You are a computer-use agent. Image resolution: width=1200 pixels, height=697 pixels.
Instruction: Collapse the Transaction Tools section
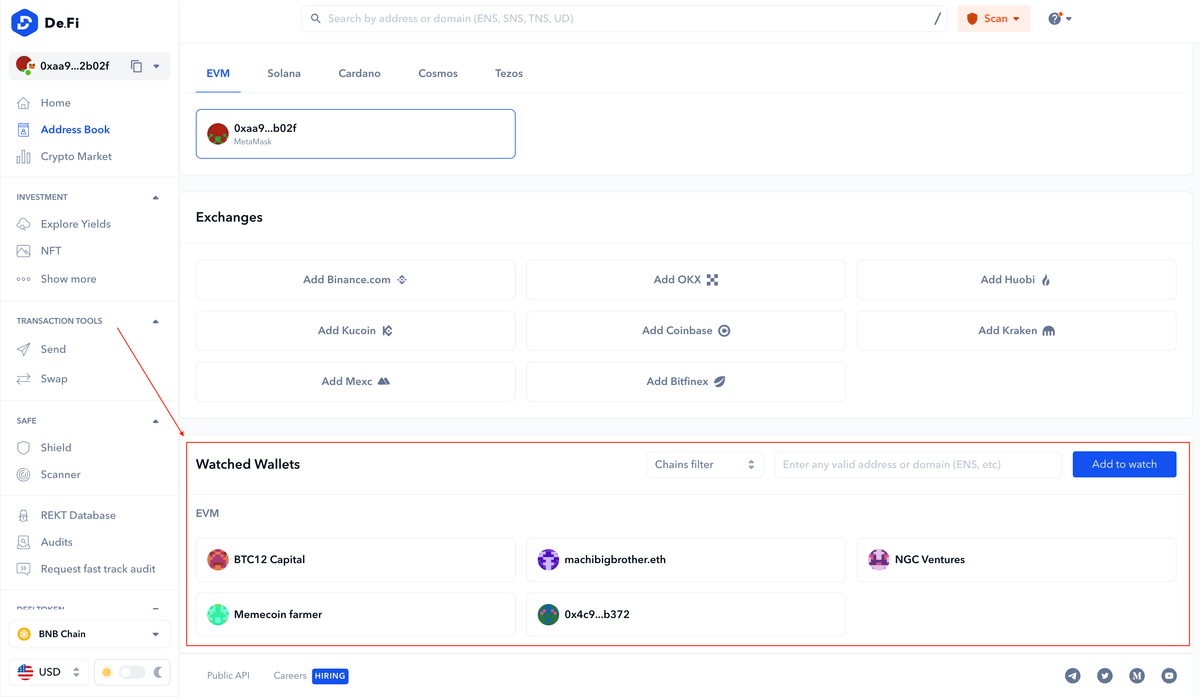[x=155, y=322]
